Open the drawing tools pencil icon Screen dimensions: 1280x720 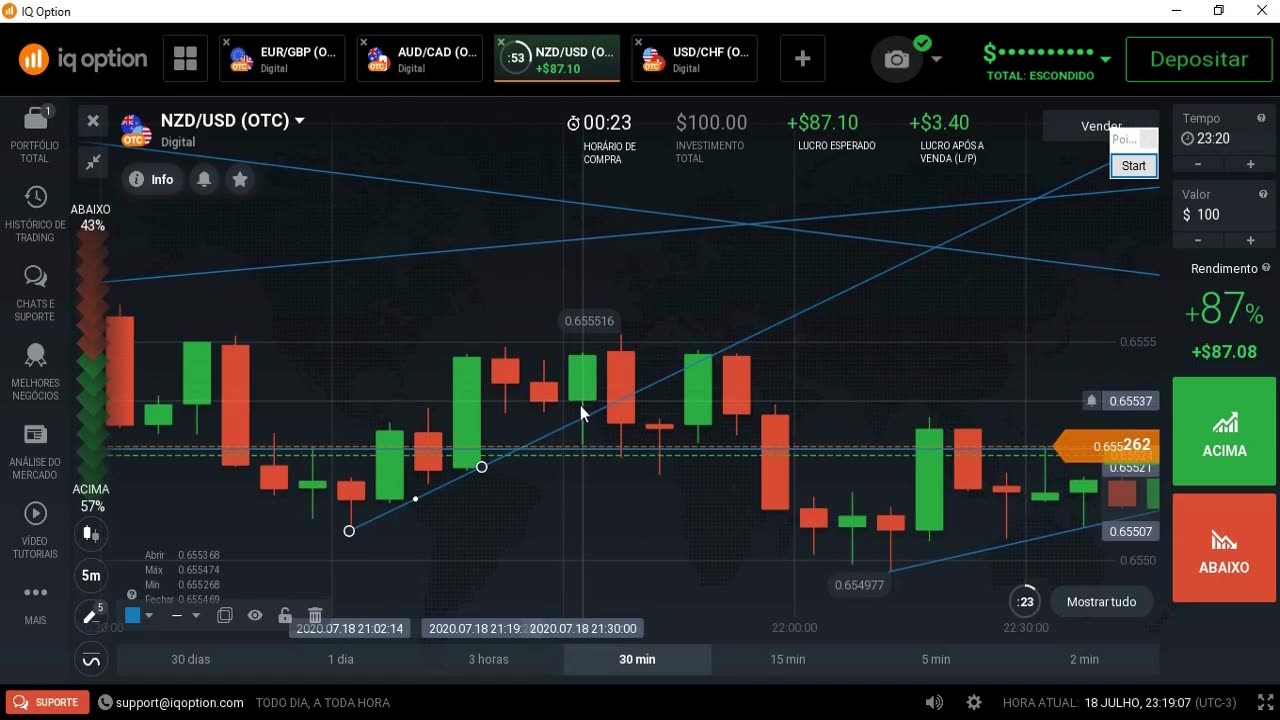91,616
